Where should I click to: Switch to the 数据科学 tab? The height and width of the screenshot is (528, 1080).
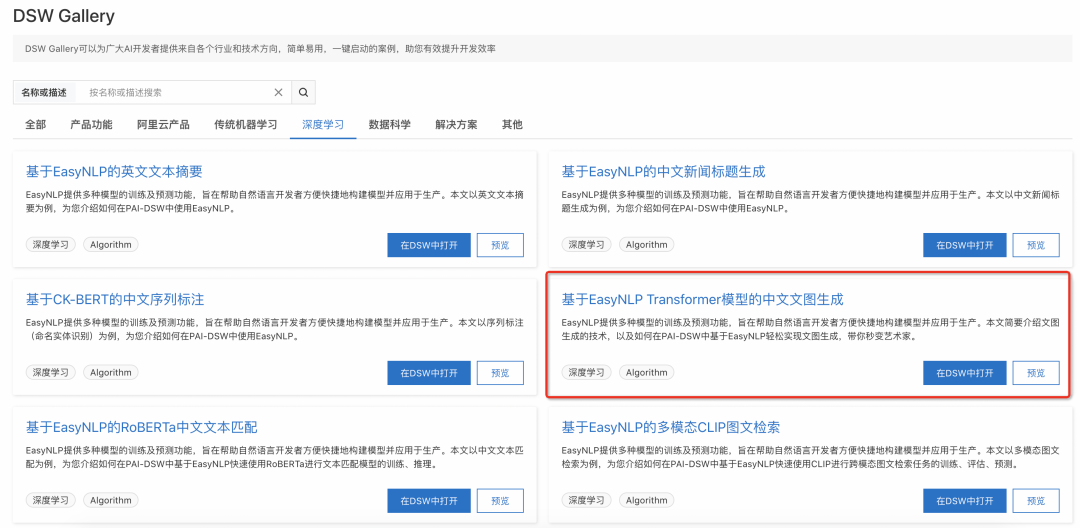pyautogui.click(x=390, y=125)
